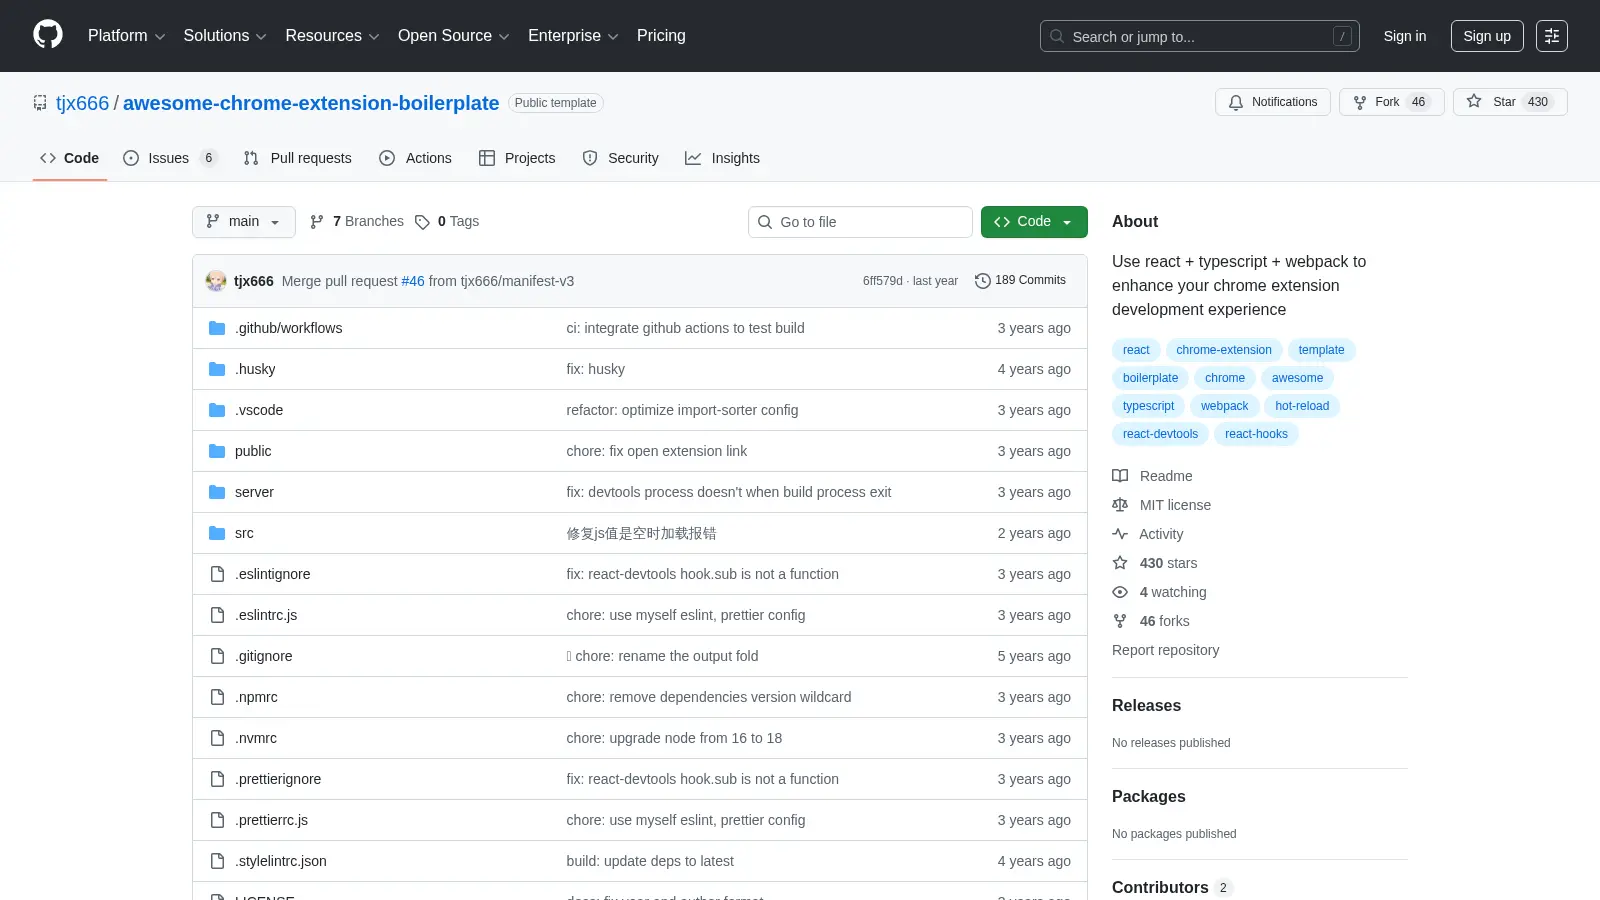Screen dimensions: 1600x900
Task: Open commit 'chore: fix open extension link'
Action: point(657,451)
